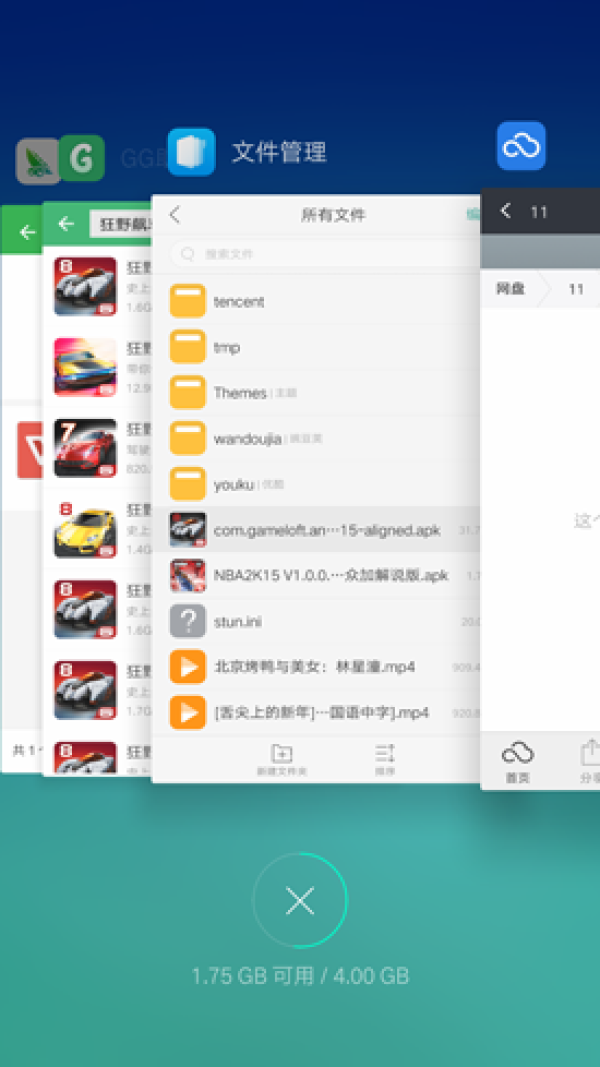This screenshot has height=1067, width=600.
Task: Open the tmp folder
Action: pyautogui.click(x=226, y=347)
